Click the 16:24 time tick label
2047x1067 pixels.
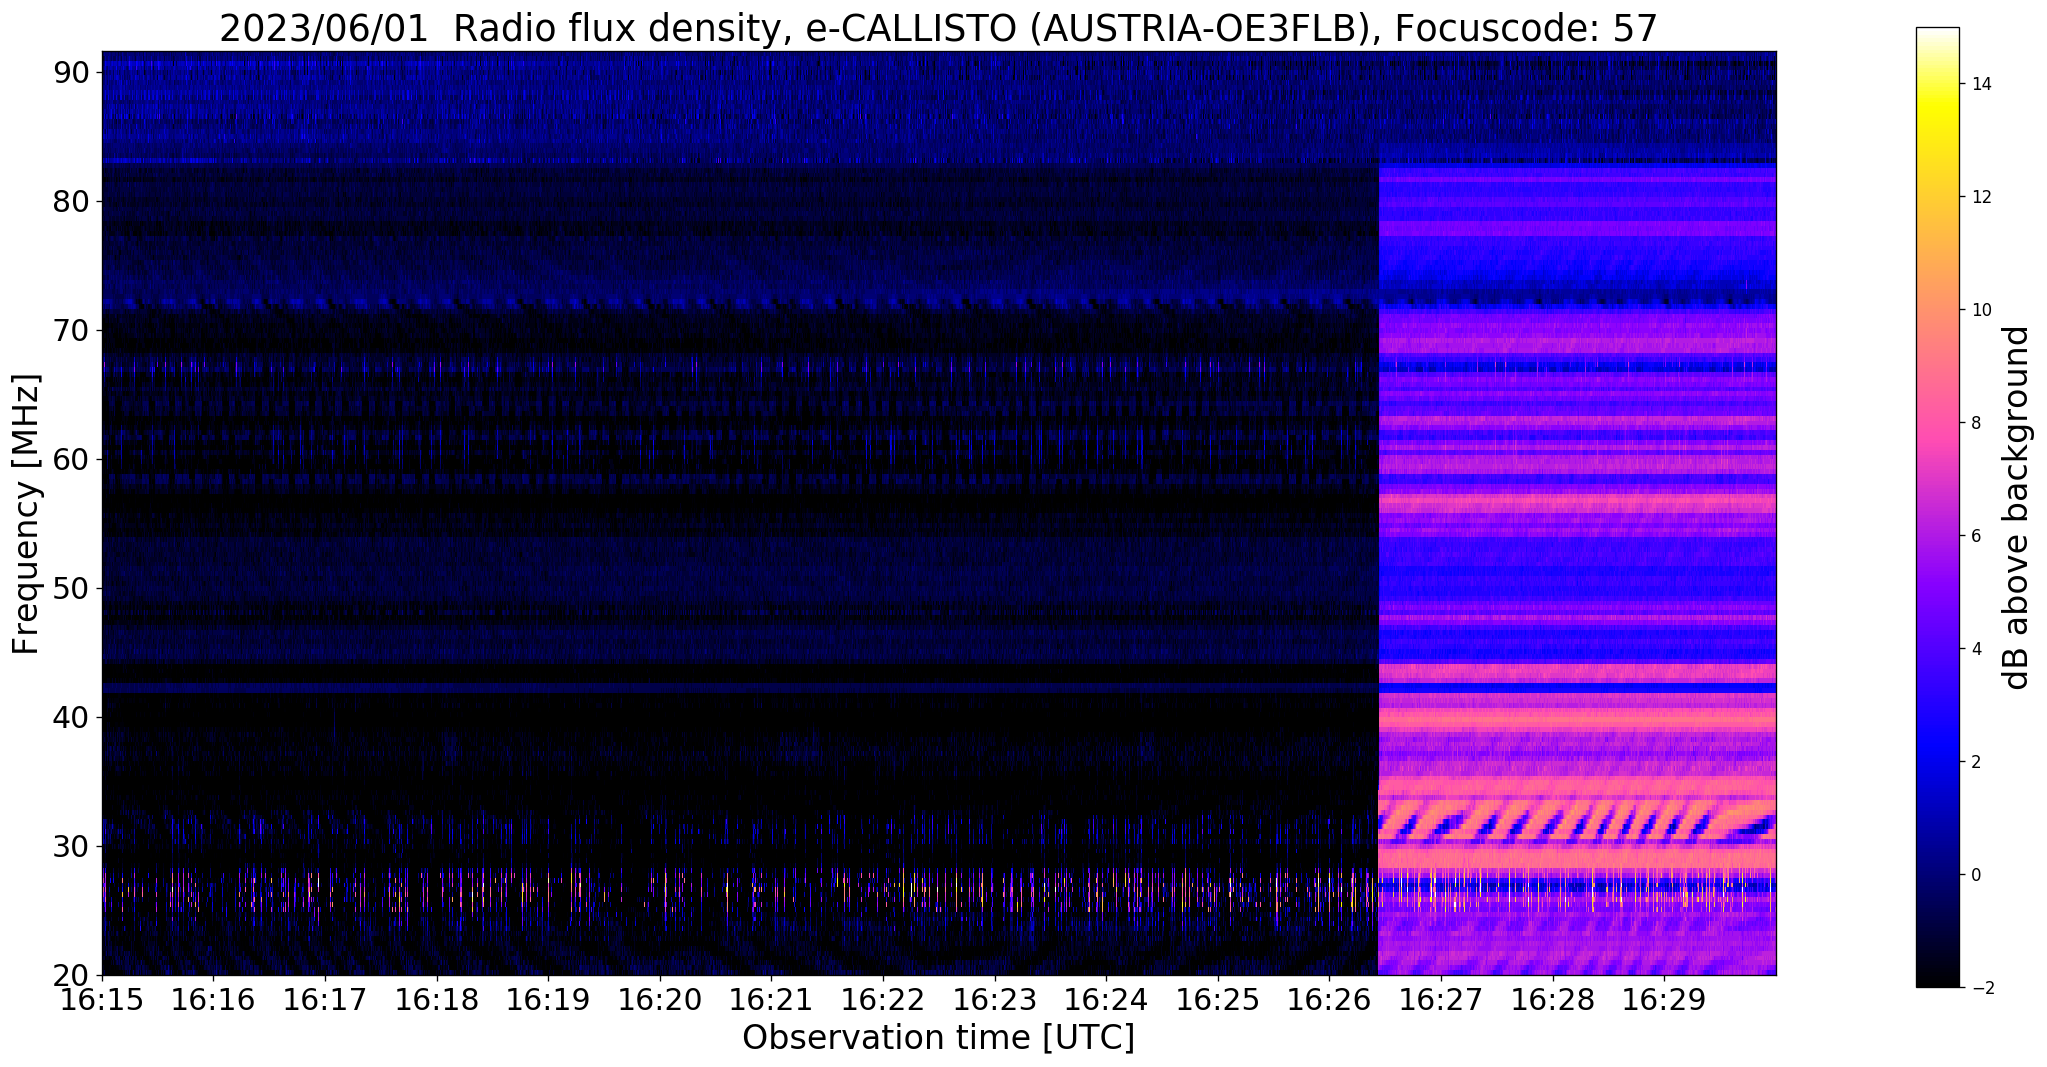pos(1106,999)
